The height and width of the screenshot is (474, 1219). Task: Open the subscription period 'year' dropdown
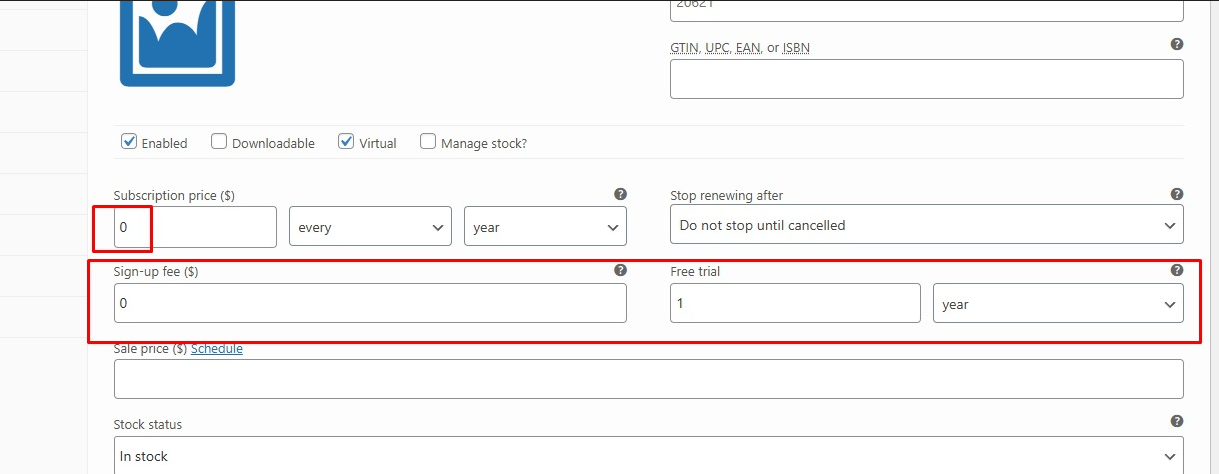[x=545, y=227]
